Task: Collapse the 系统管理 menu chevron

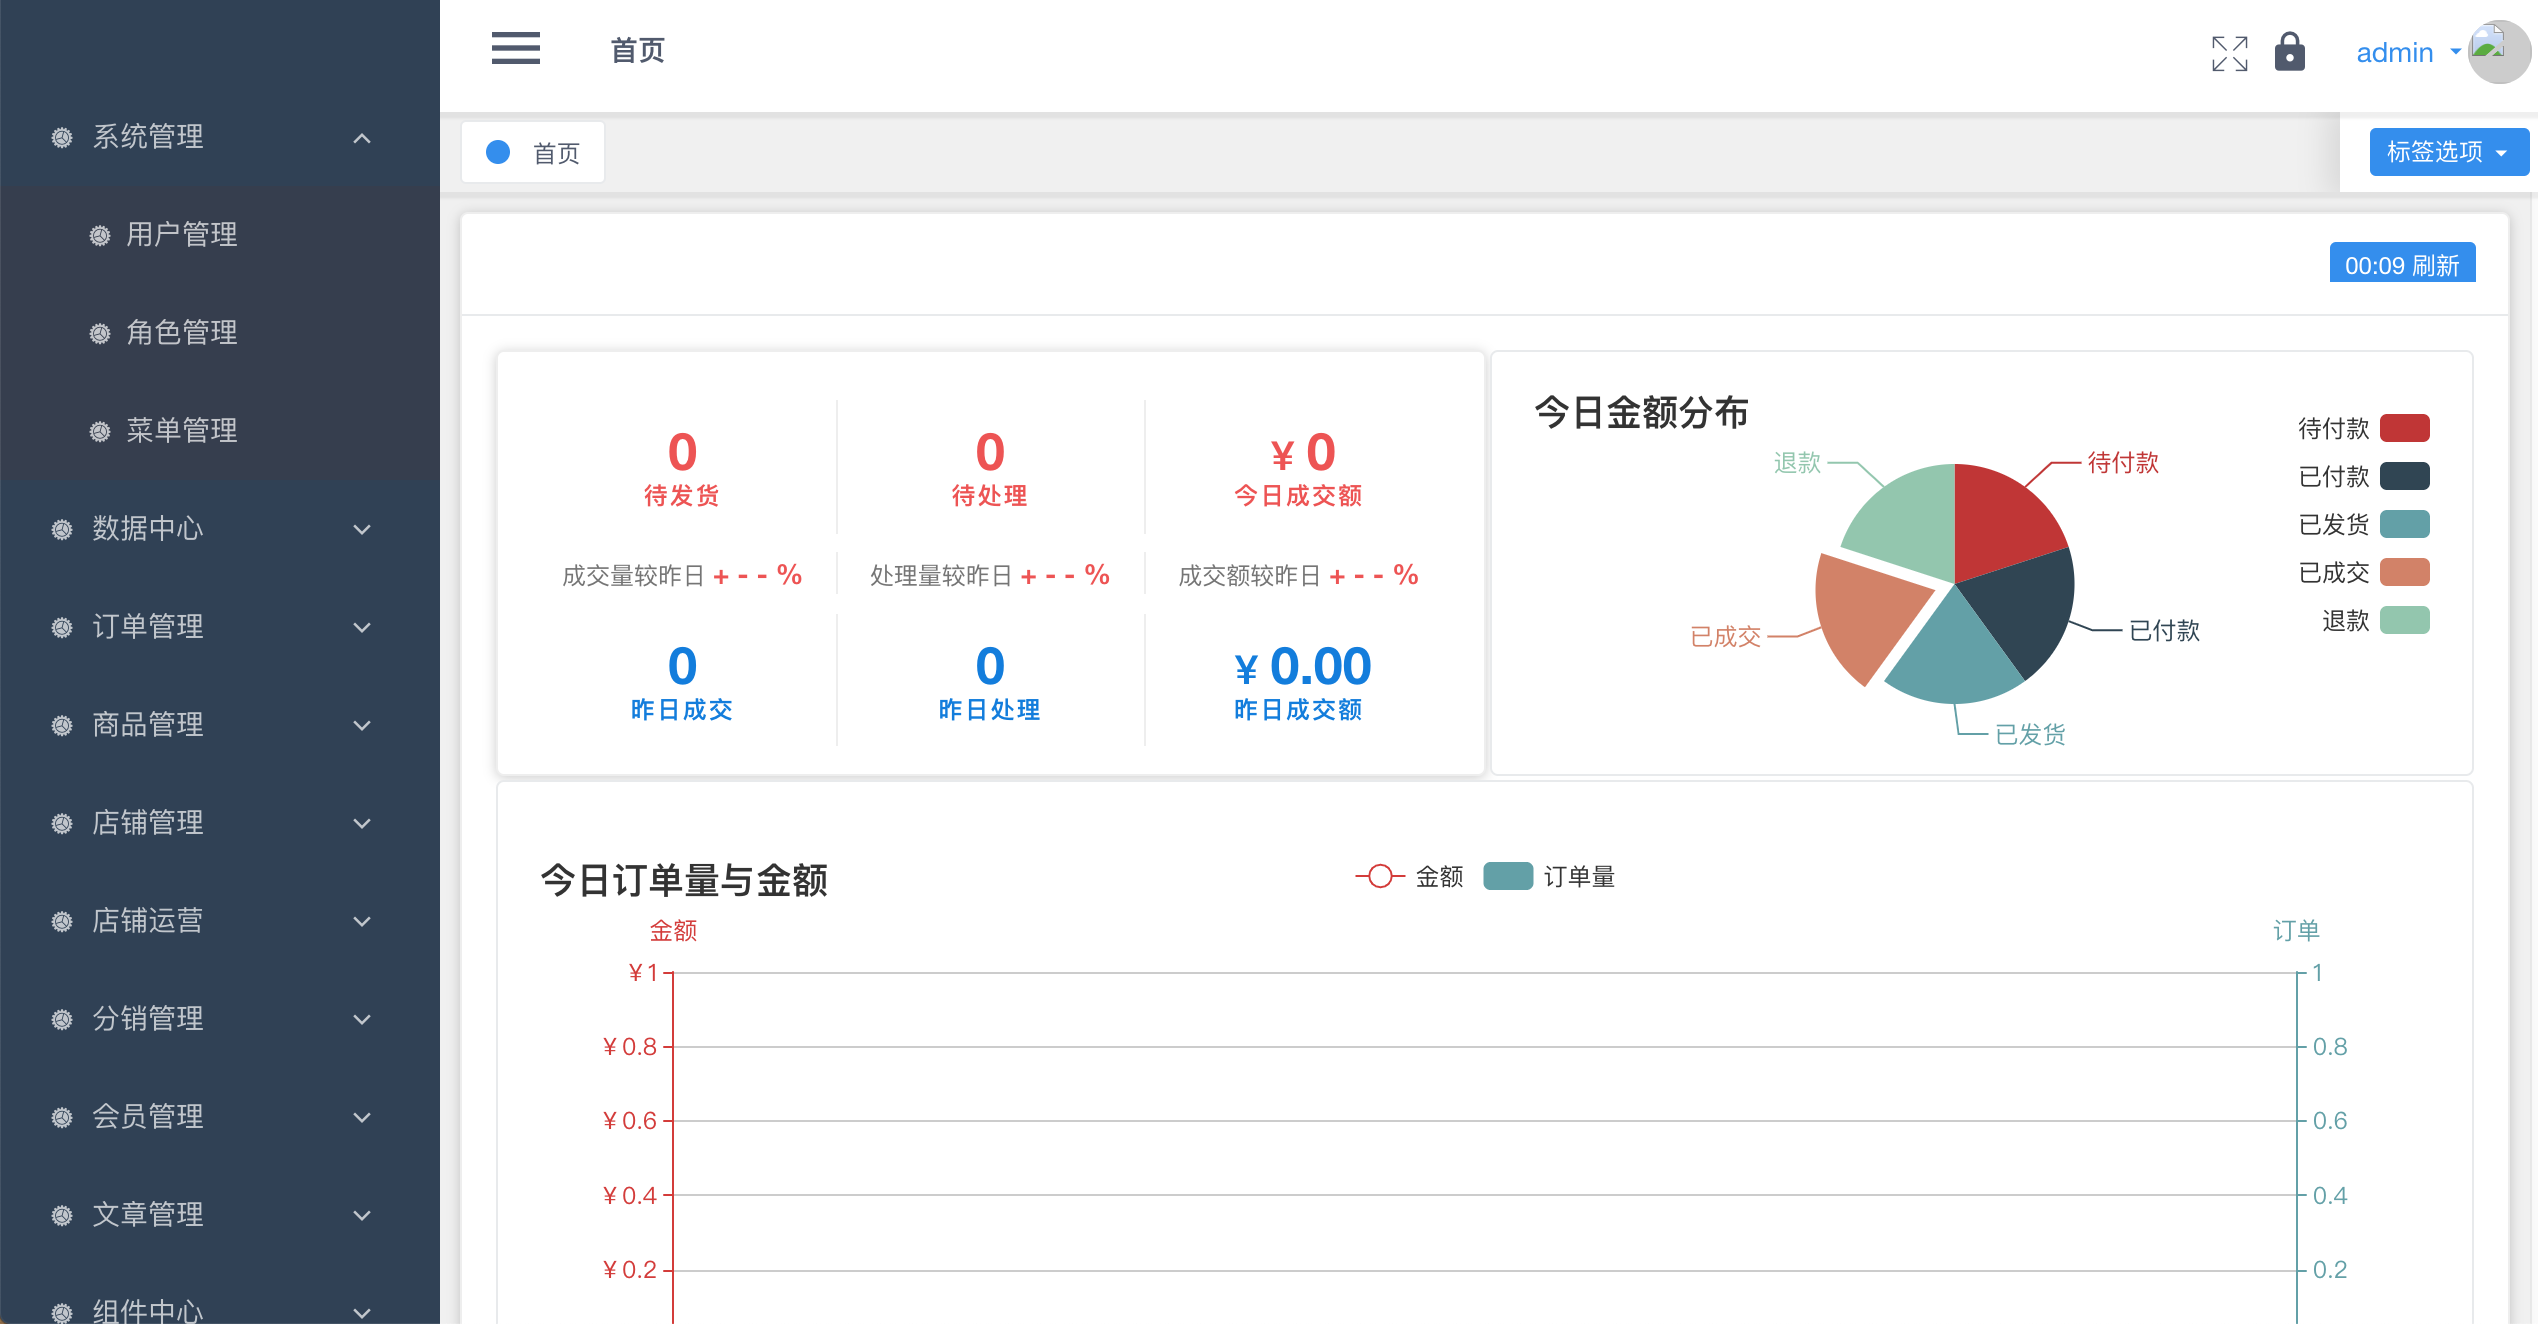Action: tap(362, 138)
